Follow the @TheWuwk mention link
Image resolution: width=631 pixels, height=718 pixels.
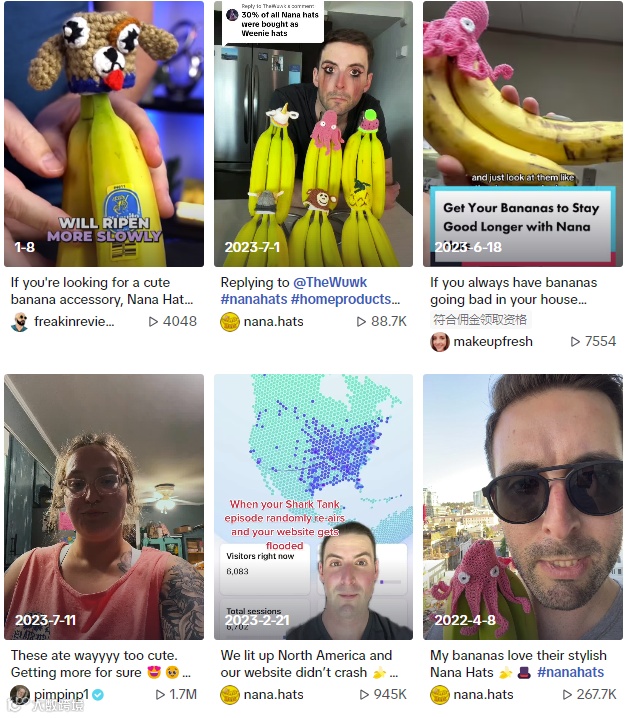pyautogui.click(x=330, y=283)
